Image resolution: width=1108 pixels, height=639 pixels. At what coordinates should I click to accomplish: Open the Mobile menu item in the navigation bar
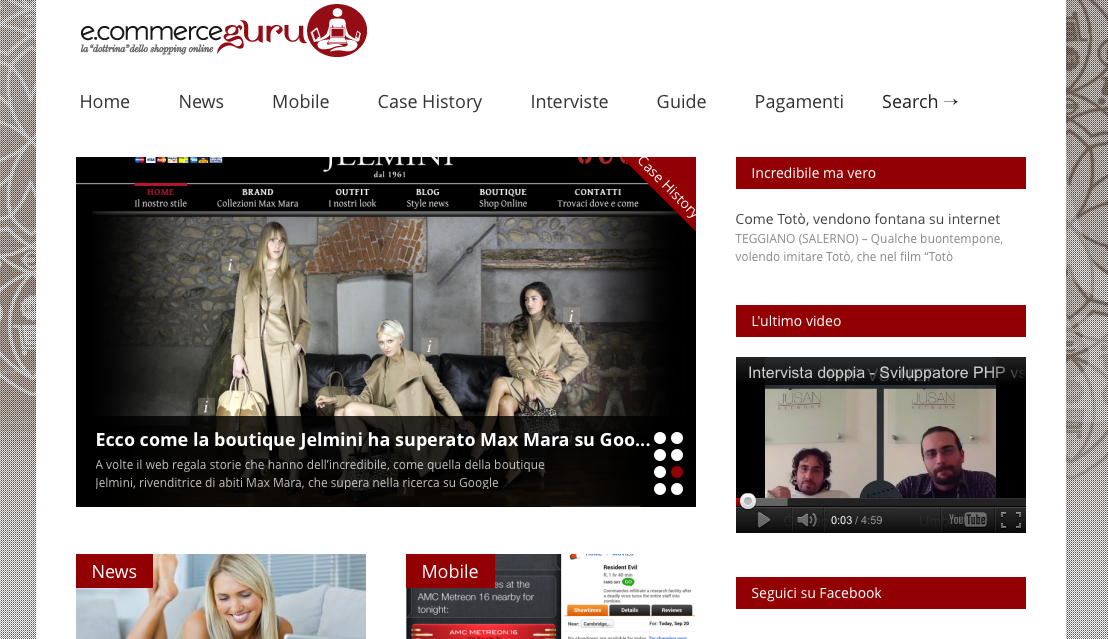[300, 102]
